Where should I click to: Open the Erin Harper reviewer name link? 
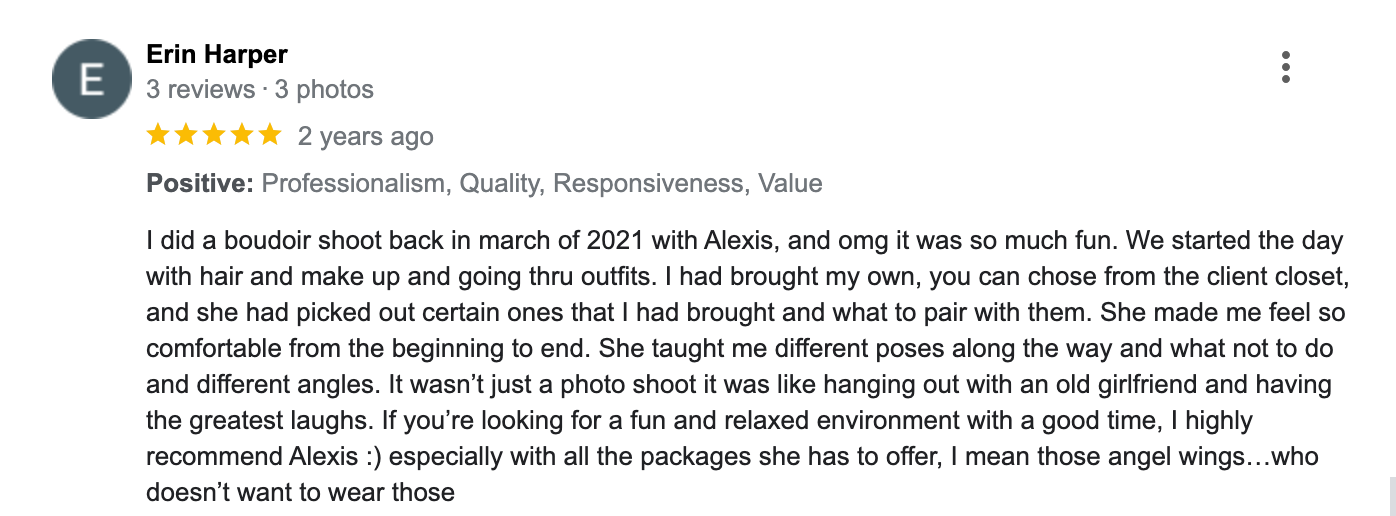coord(217,54)
